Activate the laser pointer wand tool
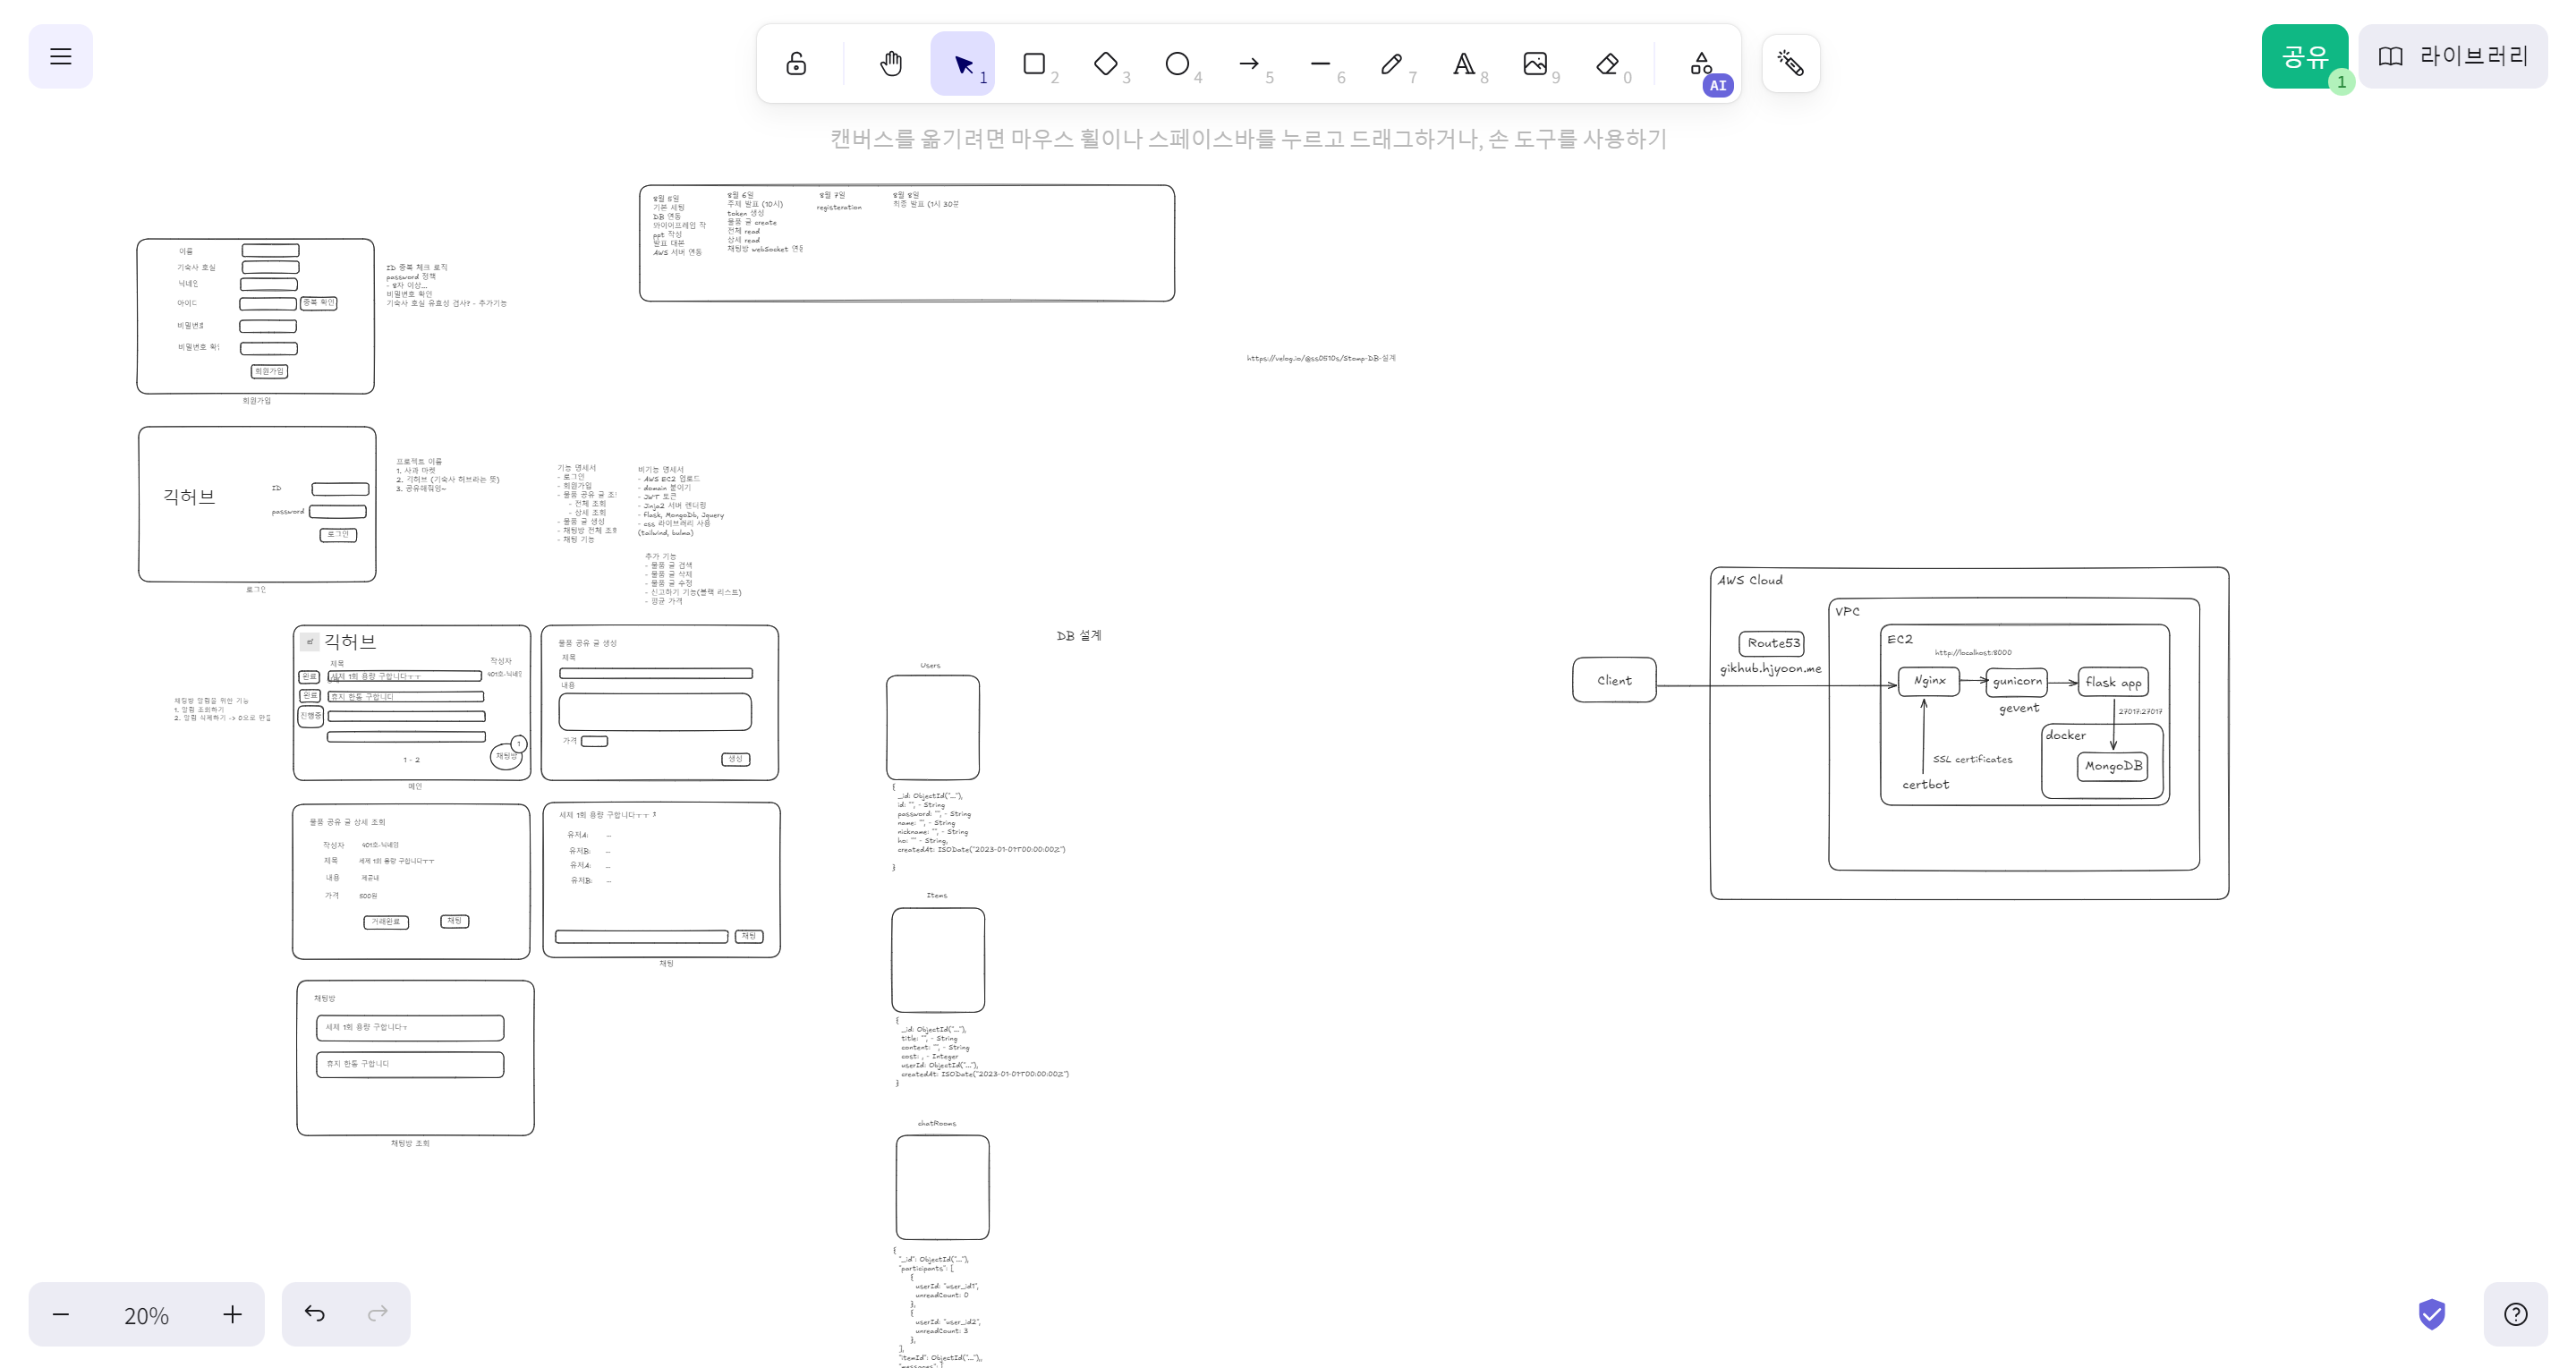Image resolution: width=2576 pixels, height=1368 pixels. point(1790,64)
